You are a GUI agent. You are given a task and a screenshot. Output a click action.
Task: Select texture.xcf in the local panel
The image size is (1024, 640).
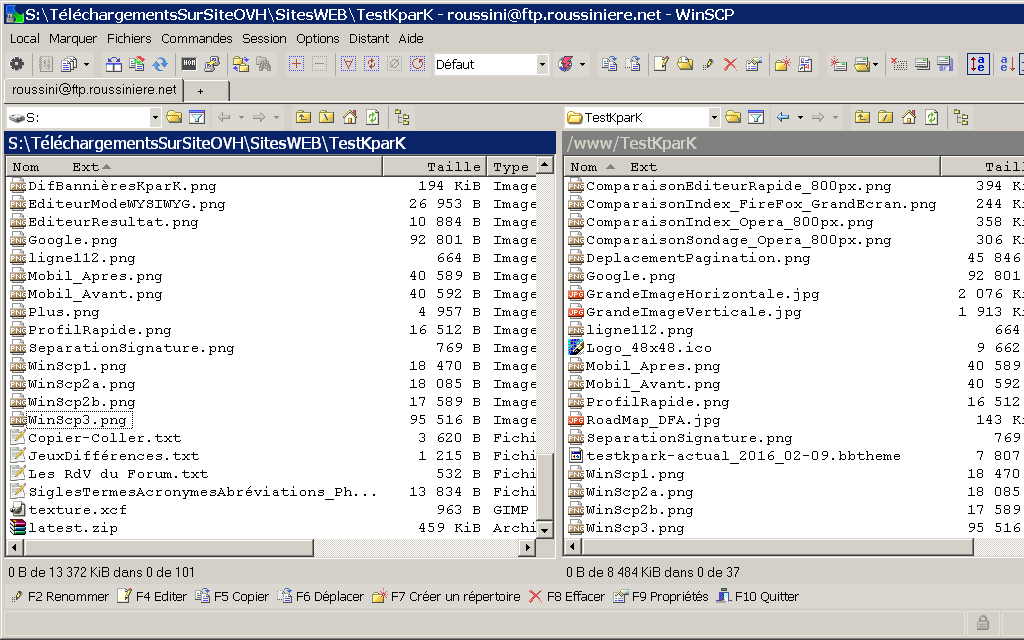tap(63, 510)
